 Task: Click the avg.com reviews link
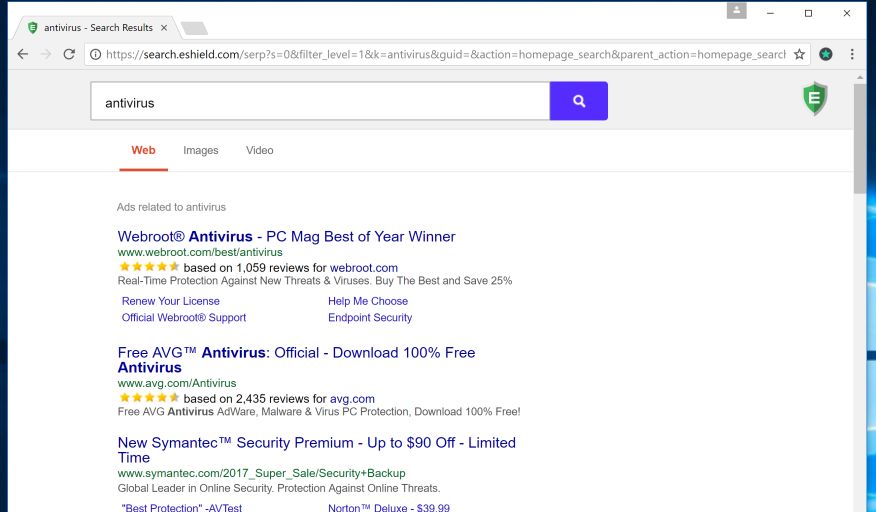352,399
